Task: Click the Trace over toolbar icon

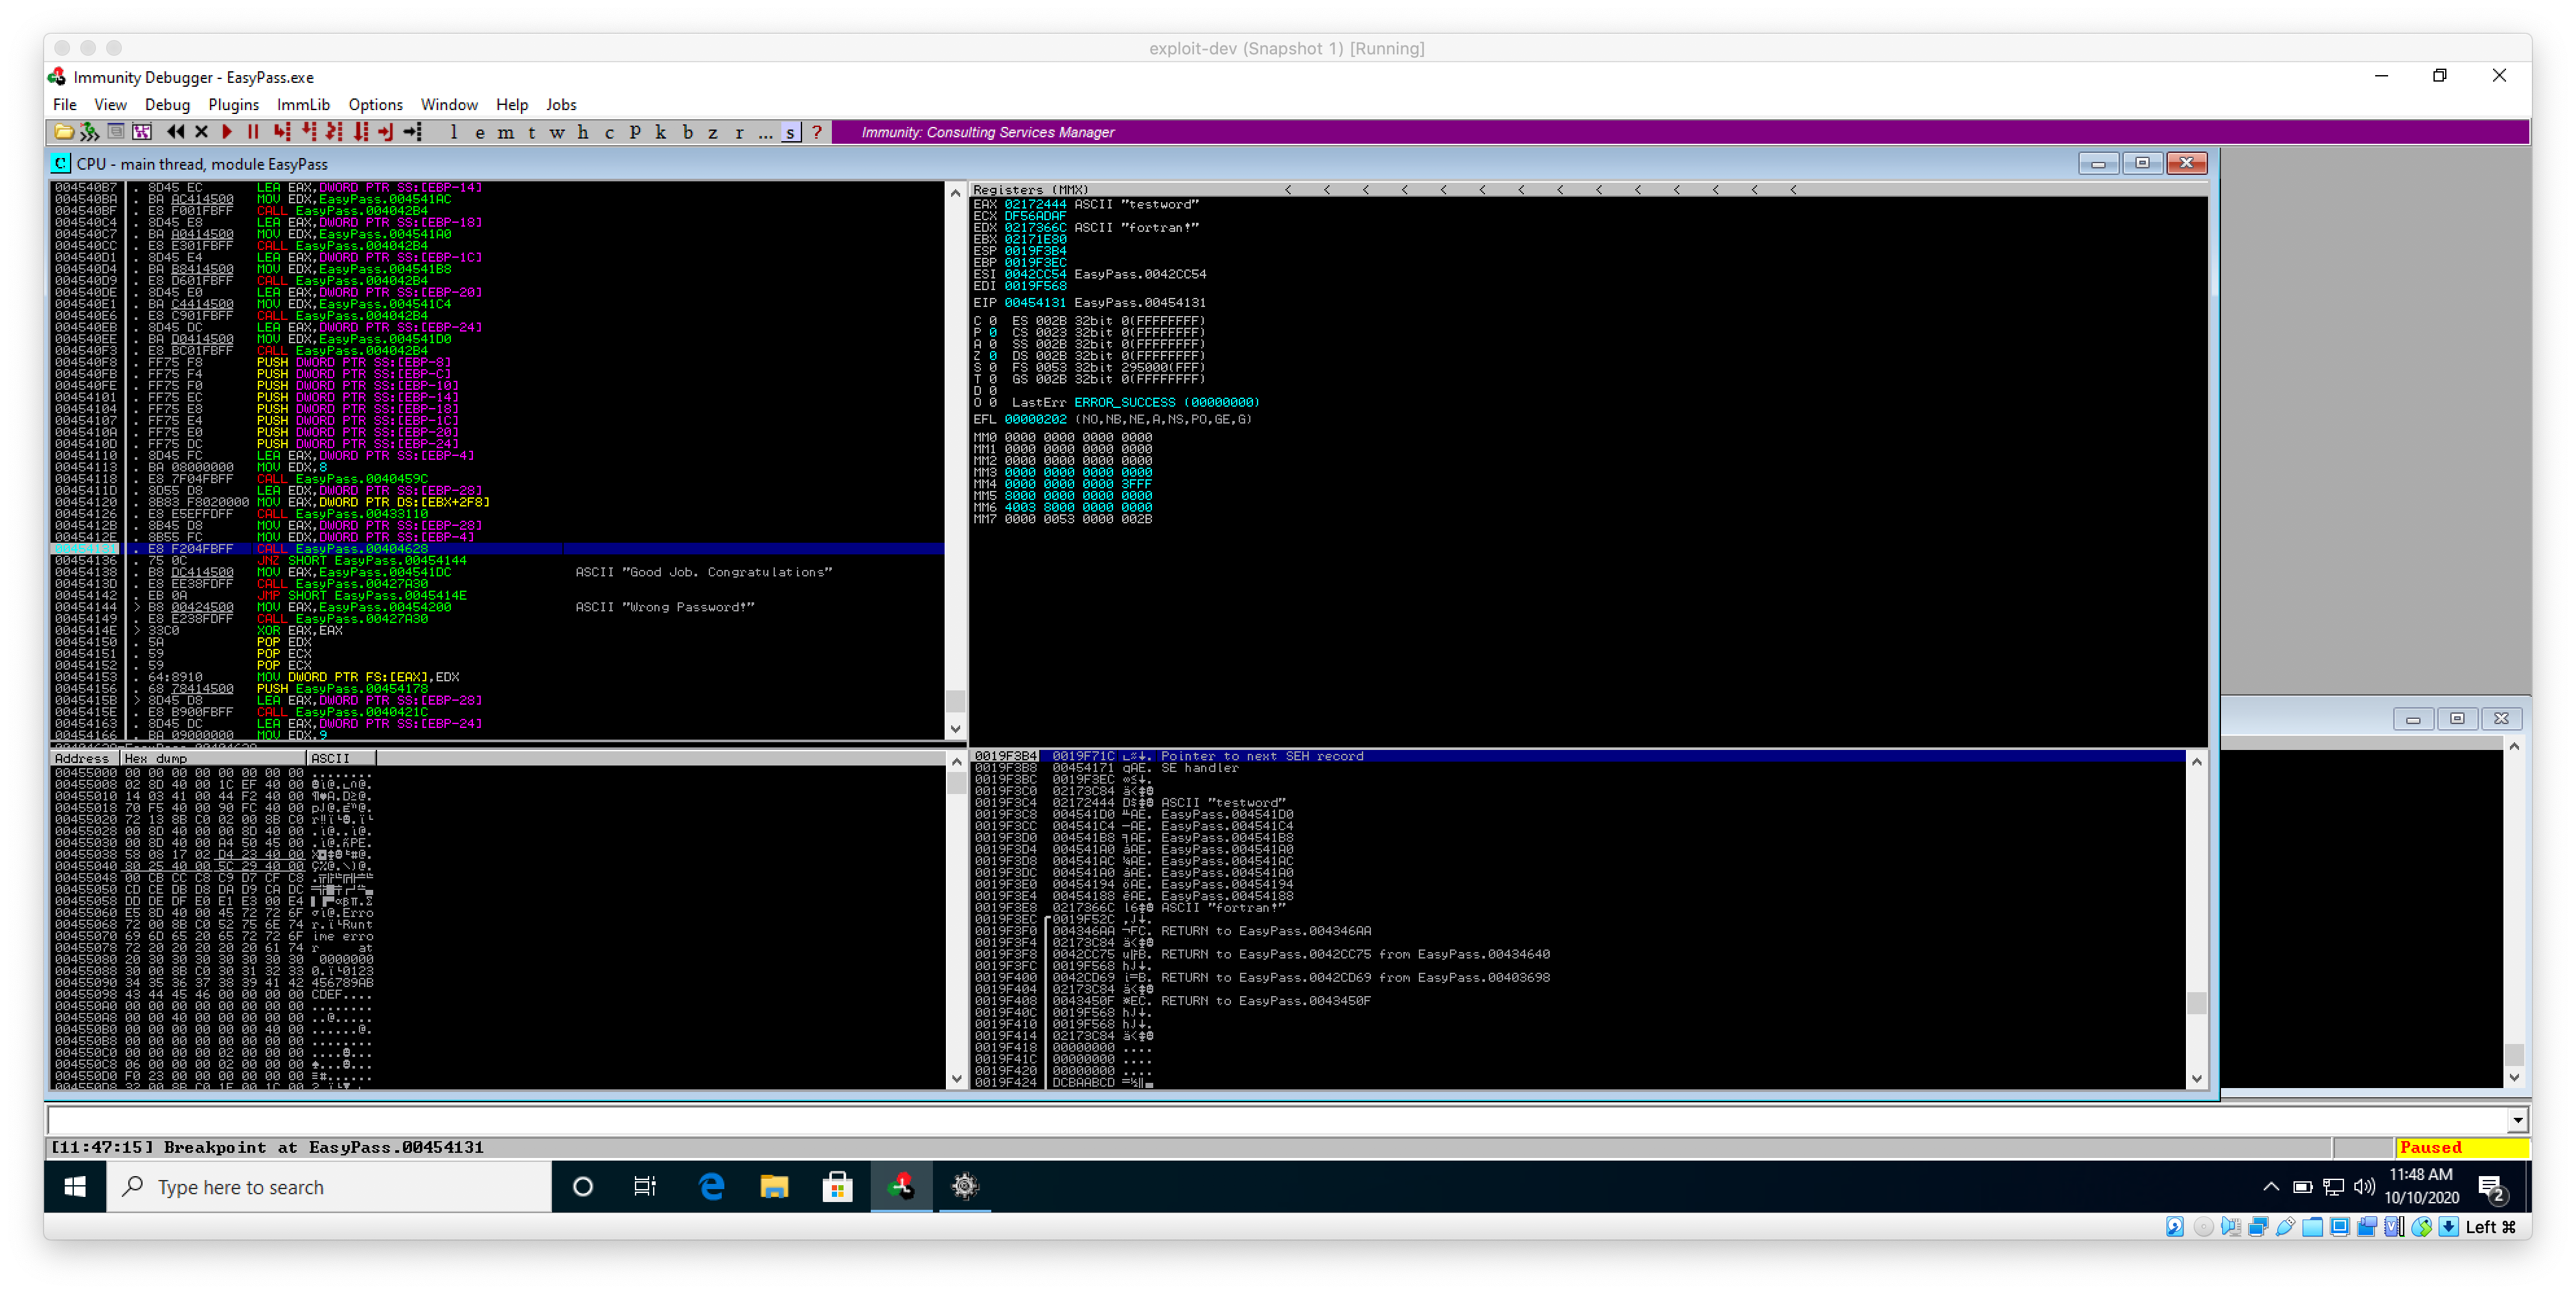Action: click(x=360, y=132)
